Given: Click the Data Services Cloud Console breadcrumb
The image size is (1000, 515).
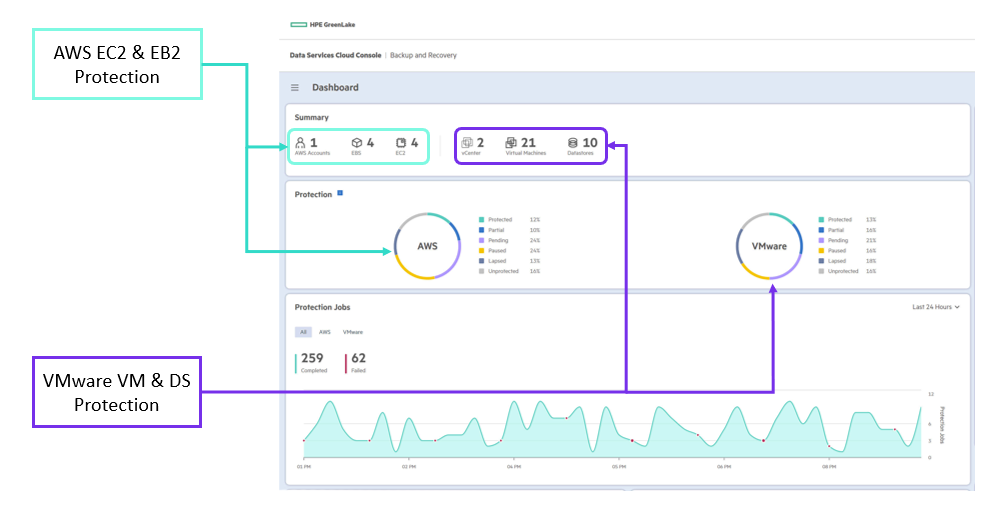Looking at the screenshot, I should [x=335, y=55].
